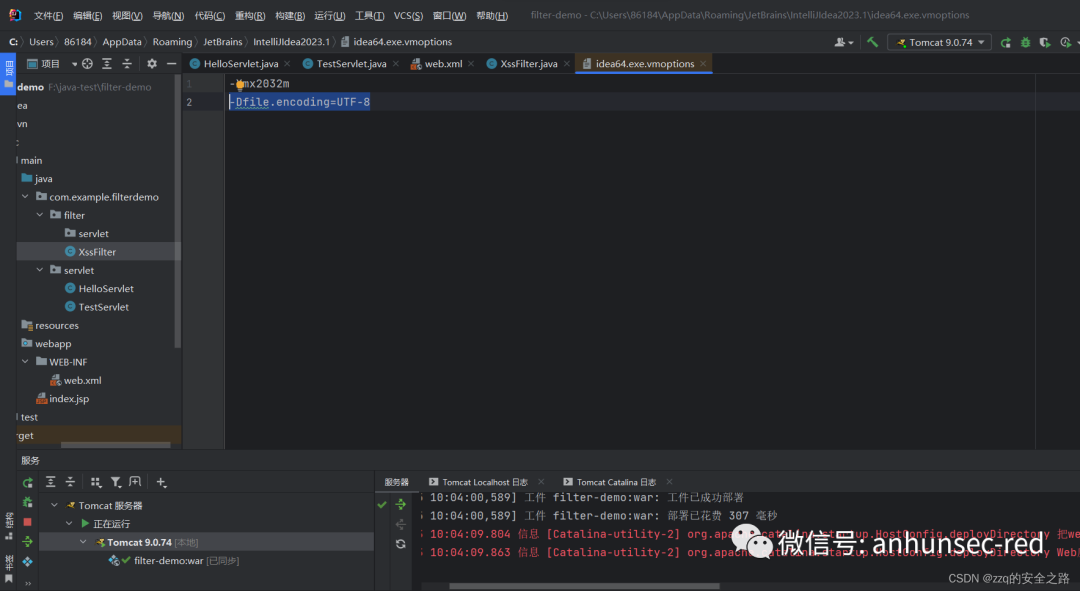Screen dimensions: 1080x591
Task: Open the 导航(N) menu
Action: 168,15
